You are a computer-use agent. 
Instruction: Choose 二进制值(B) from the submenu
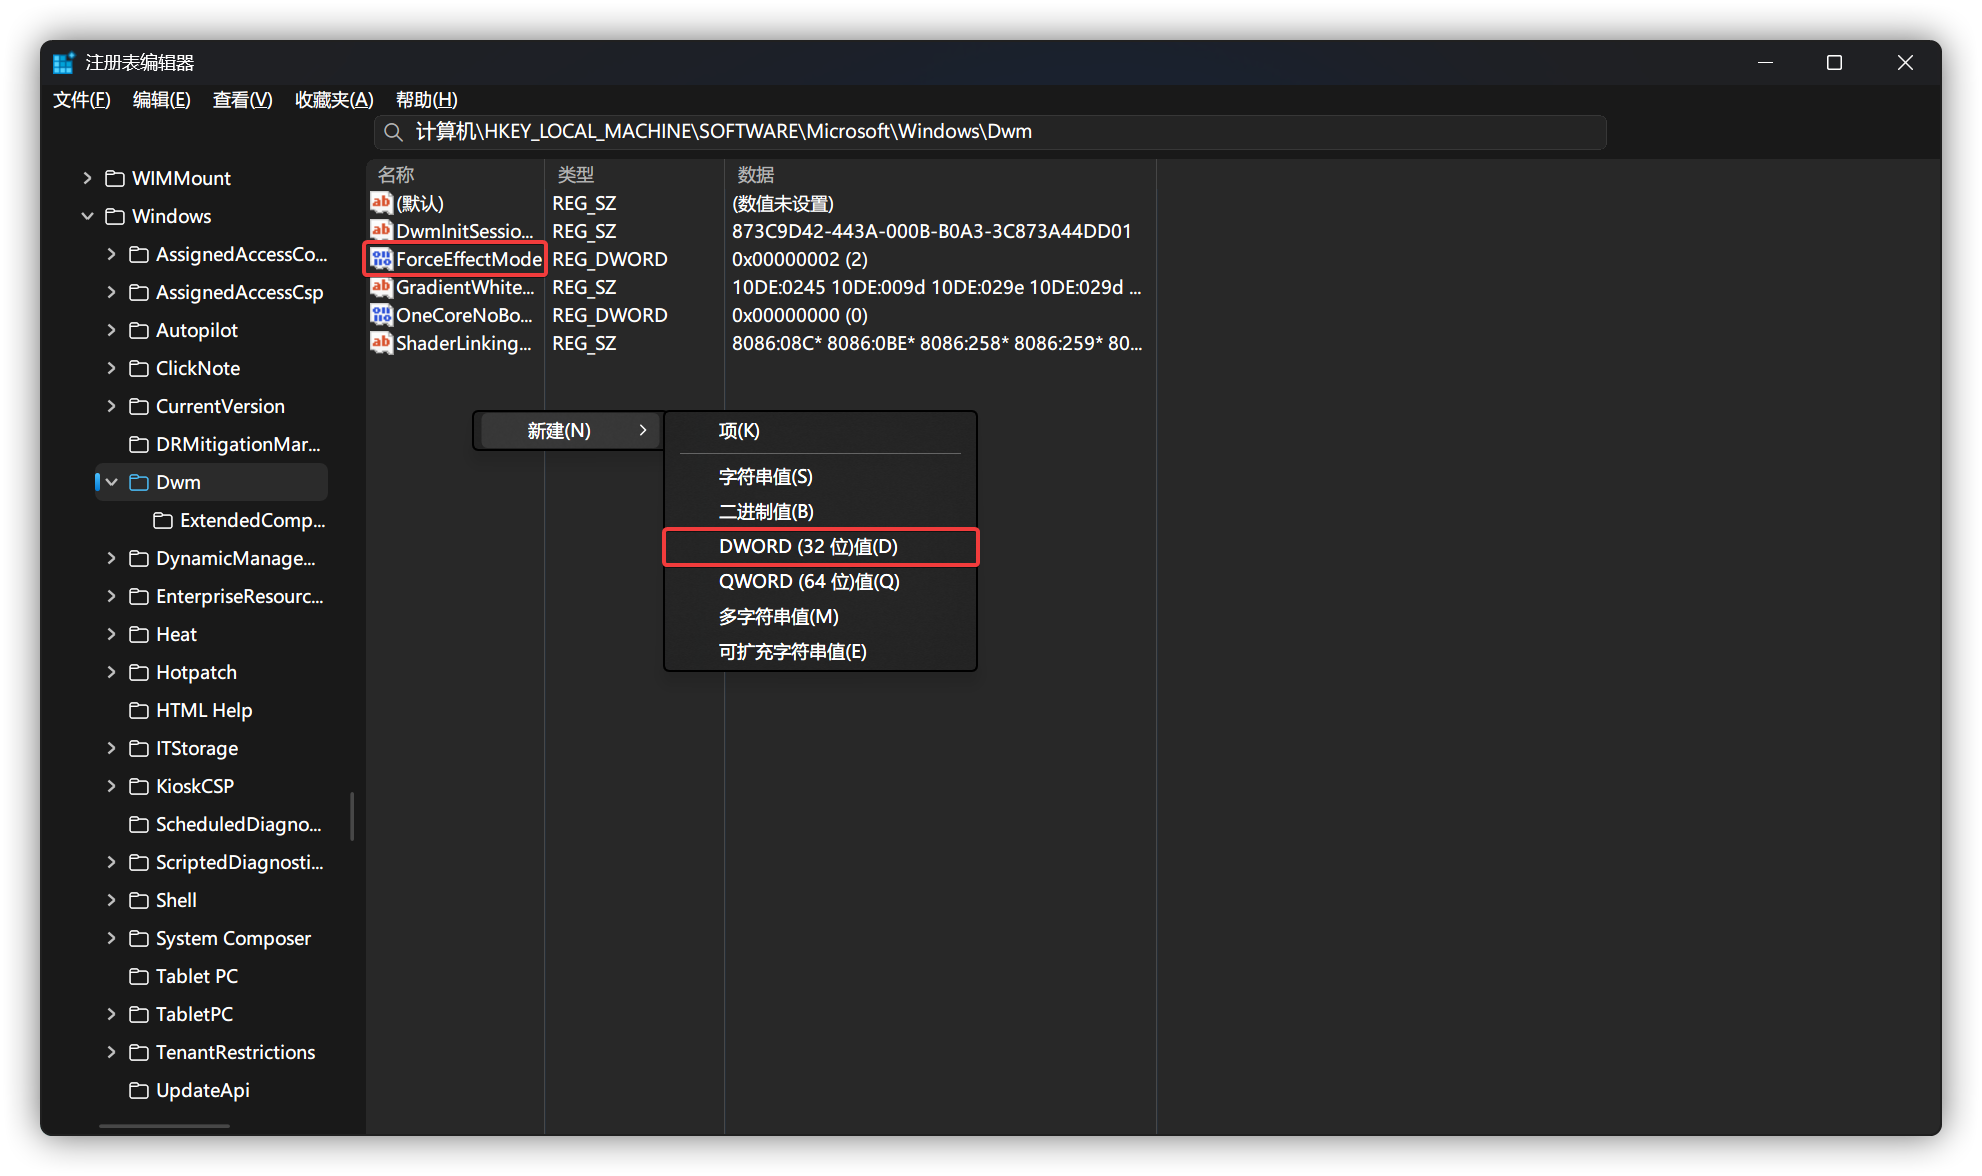[x=820, y=512]
